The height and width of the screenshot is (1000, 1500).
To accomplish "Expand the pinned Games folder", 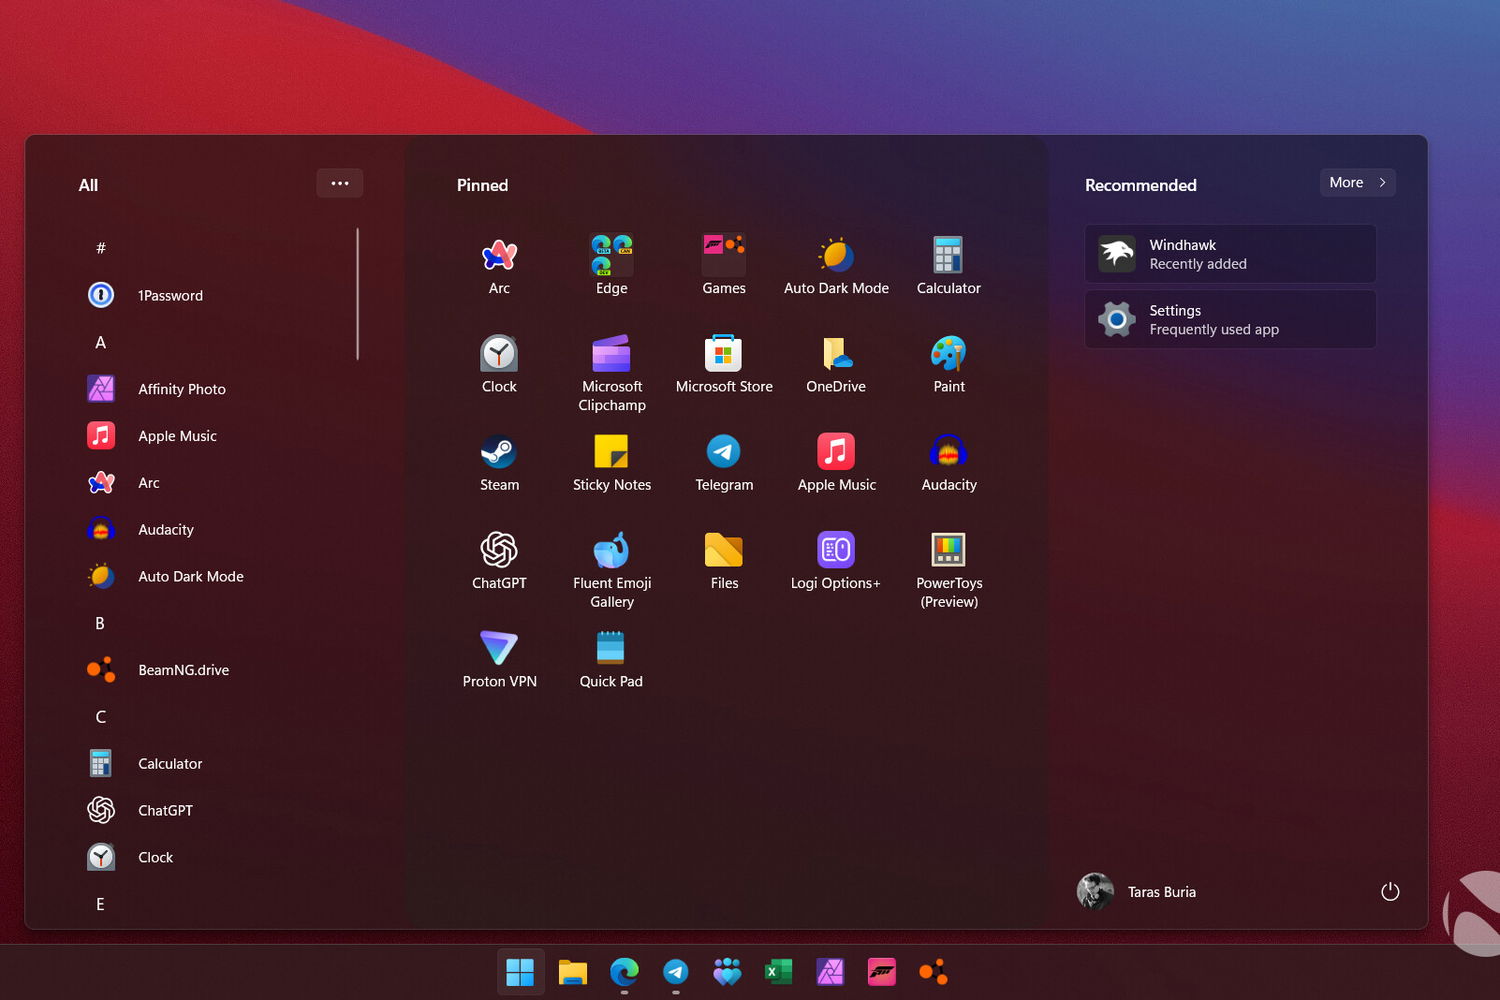I will 724,266.
